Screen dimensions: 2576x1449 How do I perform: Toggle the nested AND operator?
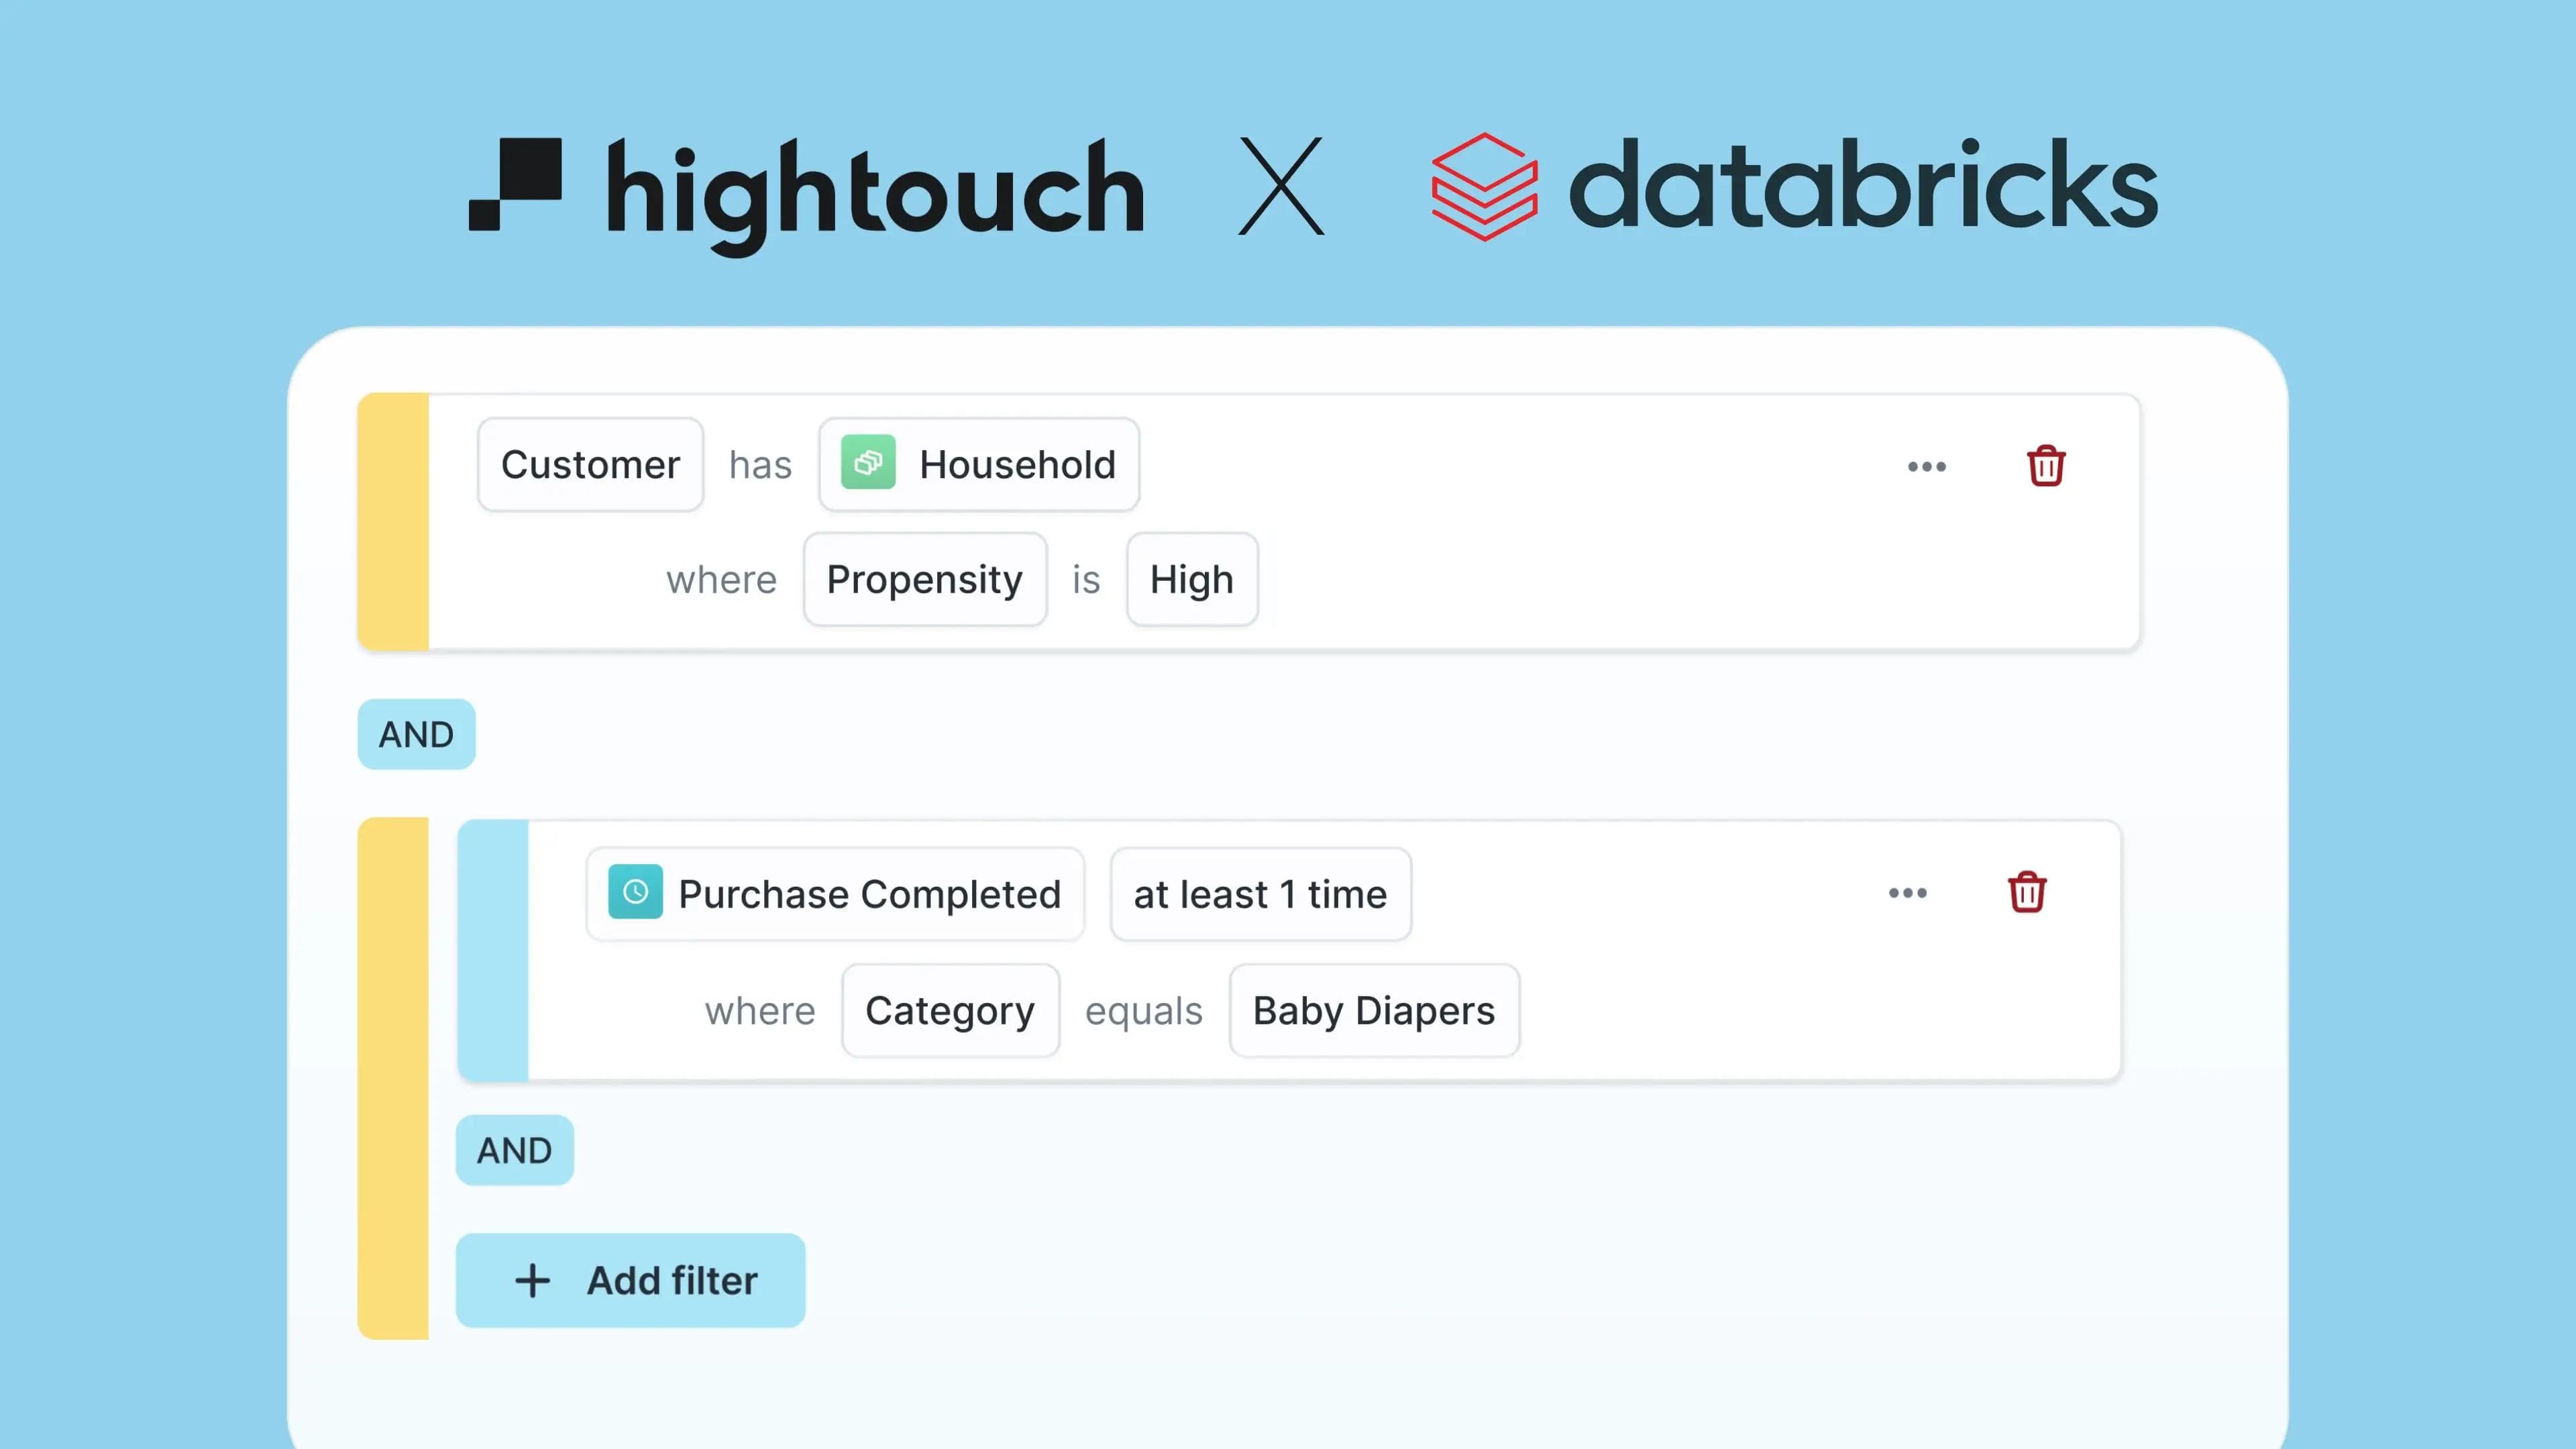click(x=514, y=1150)
